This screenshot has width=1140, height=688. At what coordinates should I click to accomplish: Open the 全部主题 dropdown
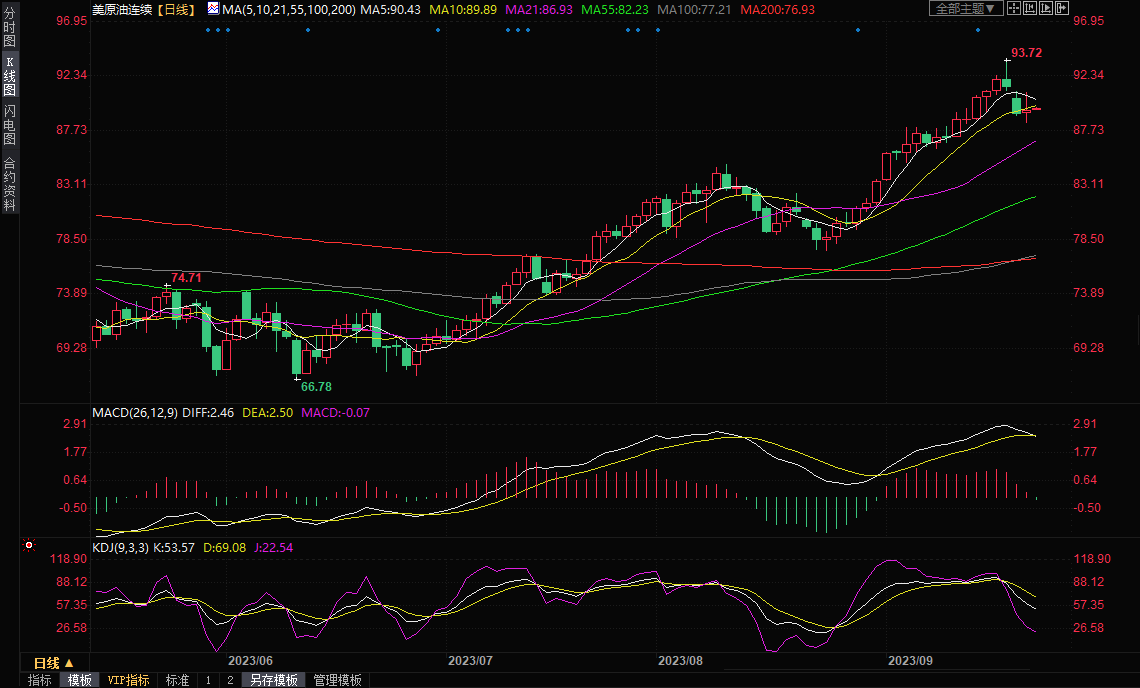coord(965,8)
